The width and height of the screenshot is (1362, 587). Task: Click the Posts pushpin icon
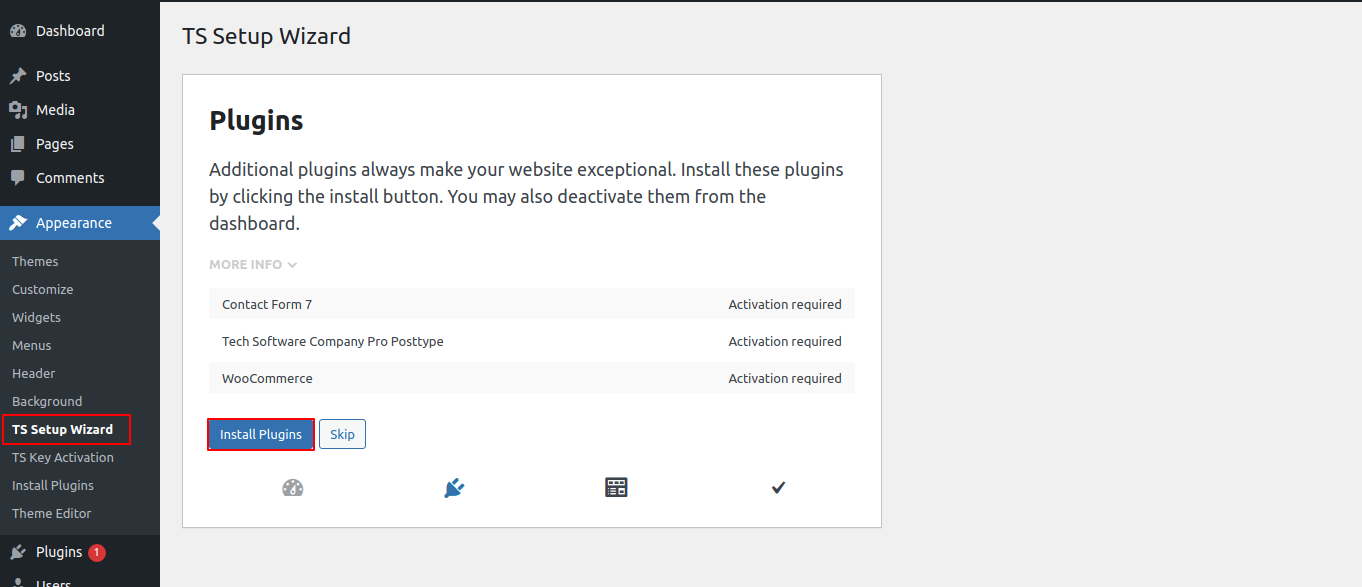[18, 76]
